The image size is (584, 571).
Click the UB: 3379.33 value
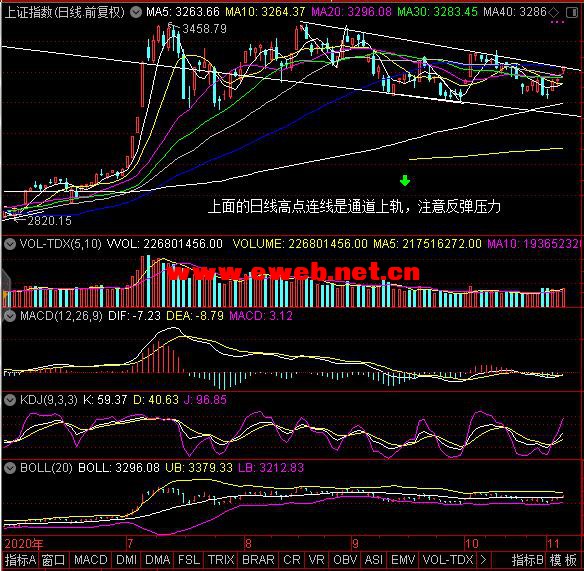pyautogui.click(x=199, y=468)
